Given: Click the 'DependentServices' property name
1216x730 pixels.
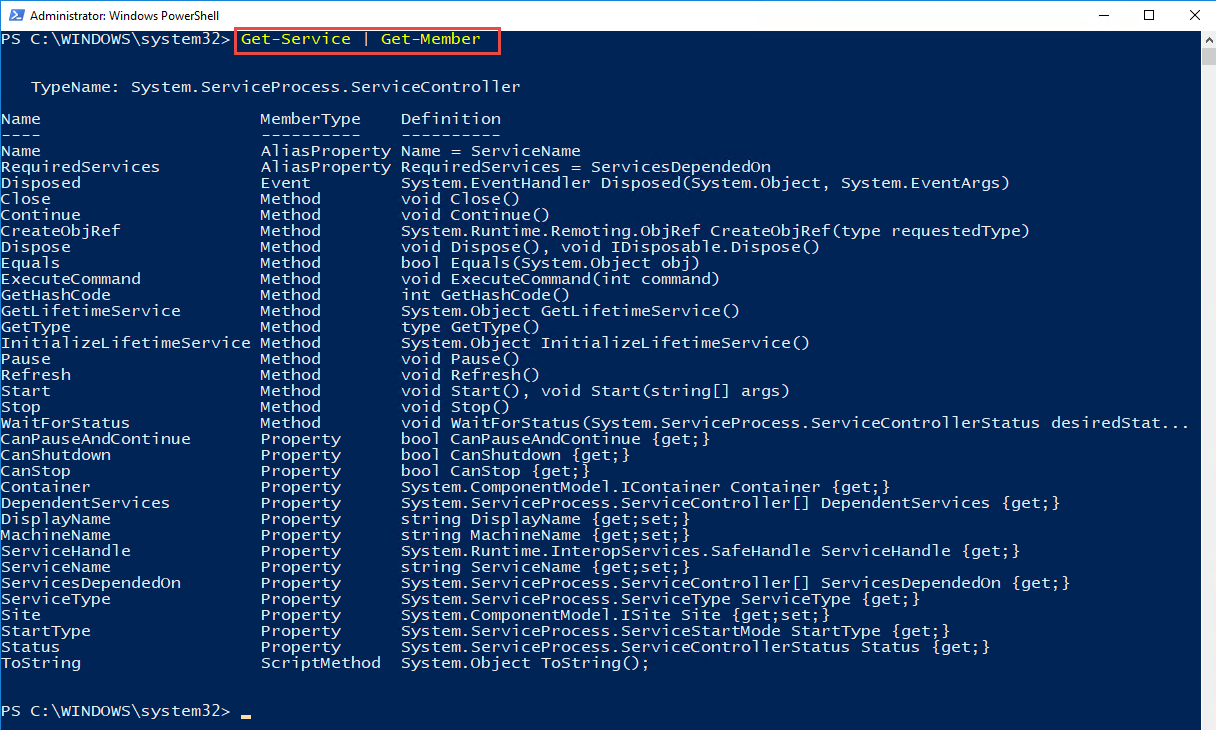Looking at the screenshot, I should point(86,503).
